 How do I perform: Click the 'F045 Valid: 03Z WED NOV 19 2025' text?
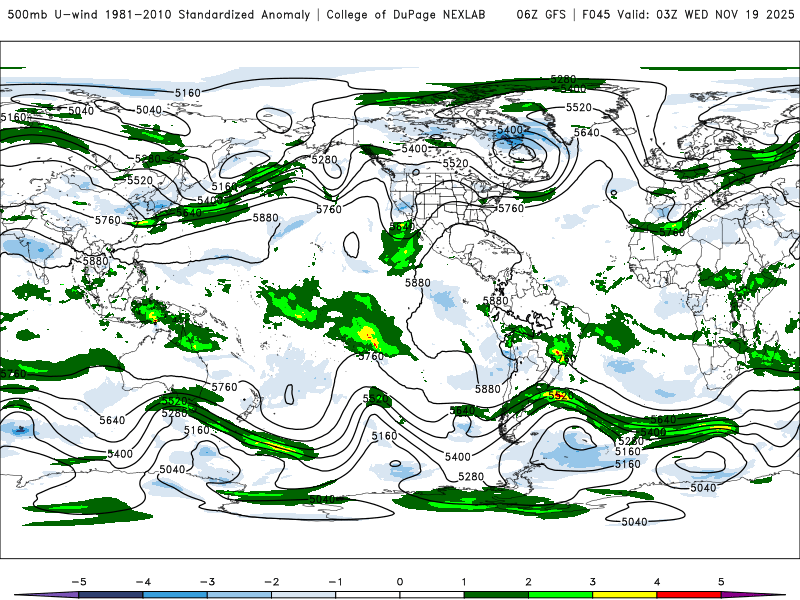[688, 14]
